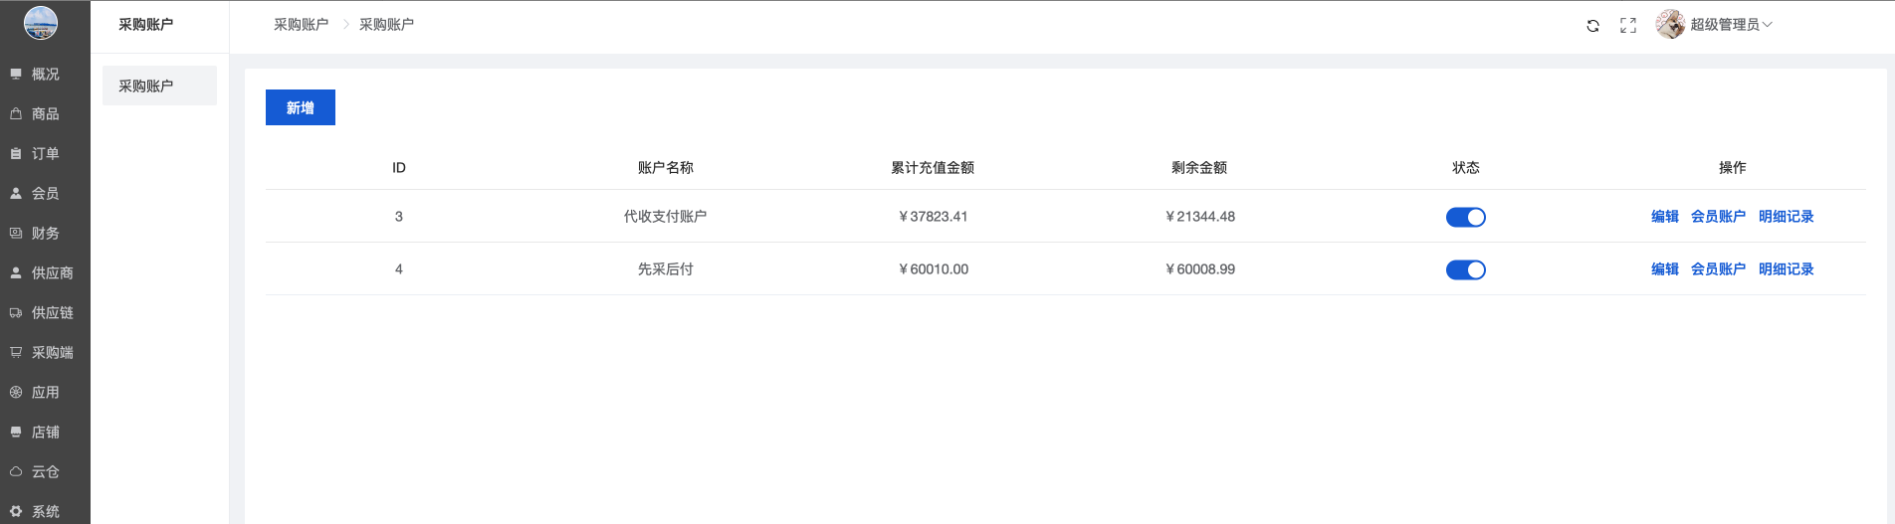Open 供应链 supply chain menu

pos(51,313)
